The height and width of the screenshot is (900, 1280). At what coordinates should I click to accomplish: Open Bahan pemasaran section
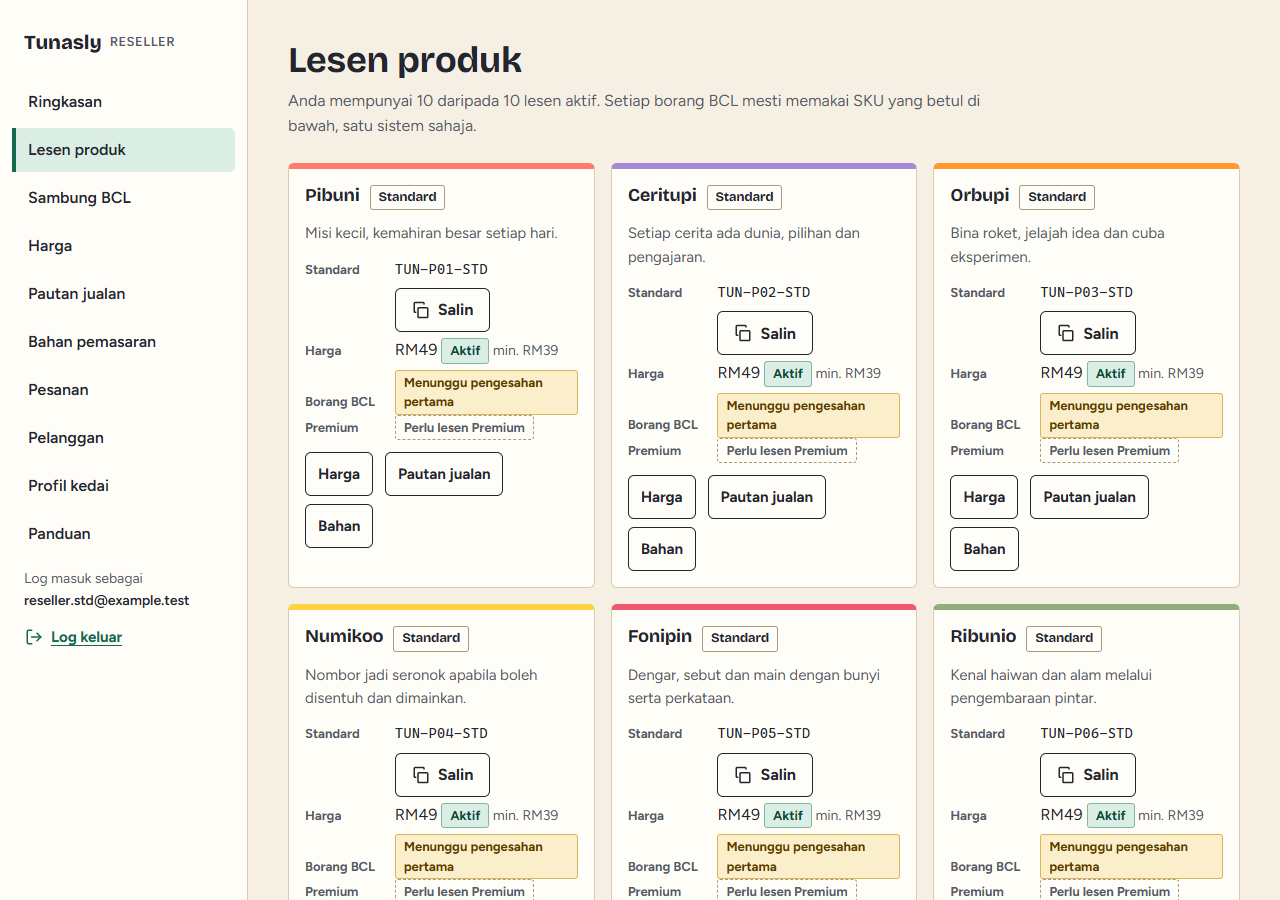coord(124,342)
